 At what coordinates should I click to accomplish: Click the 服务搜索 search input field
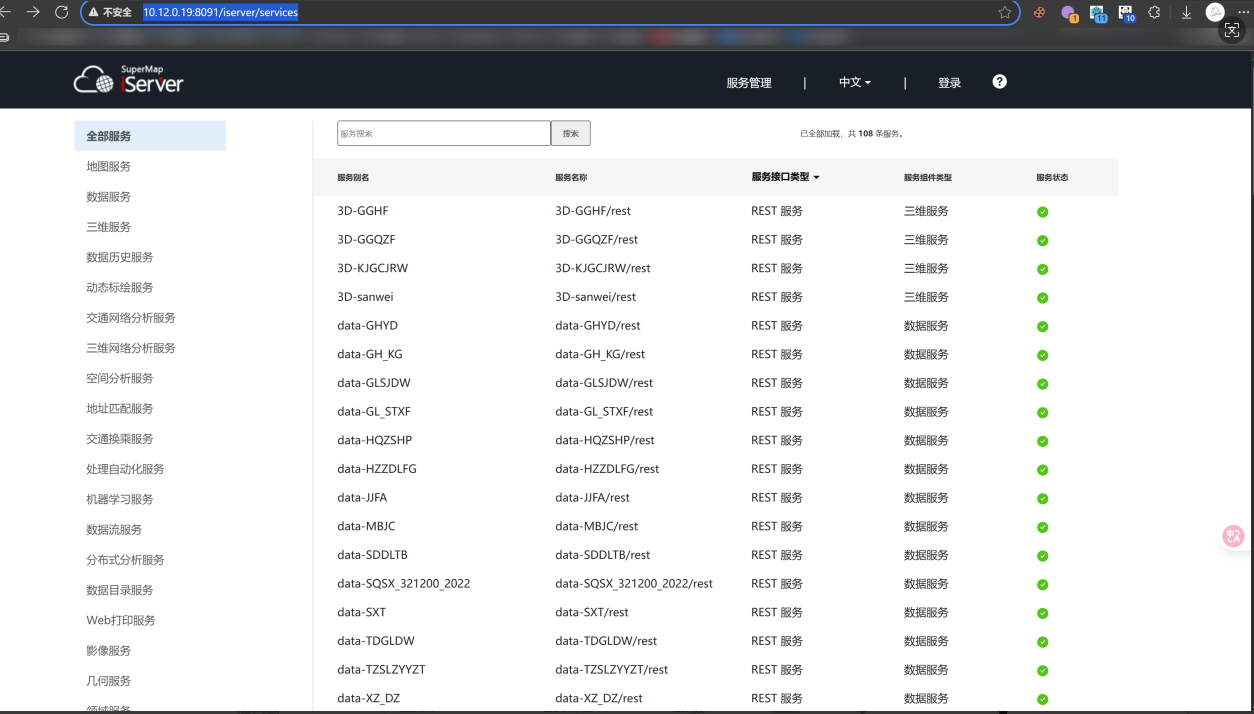tap(443, 133)
